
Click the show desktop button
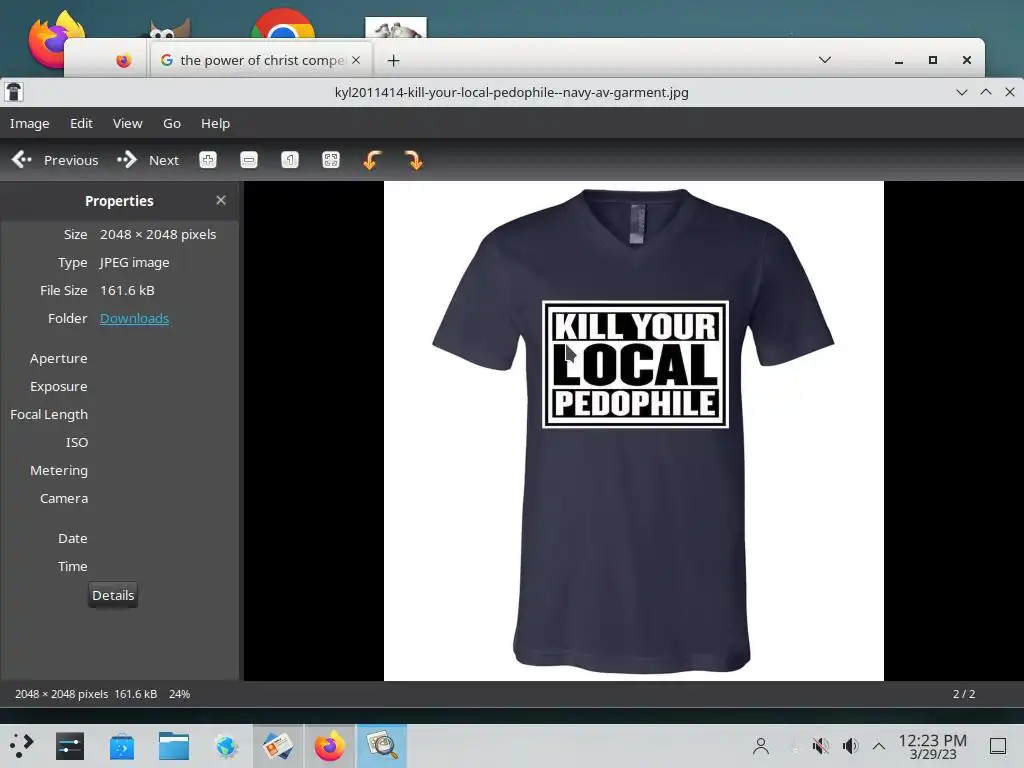(998, 746)
